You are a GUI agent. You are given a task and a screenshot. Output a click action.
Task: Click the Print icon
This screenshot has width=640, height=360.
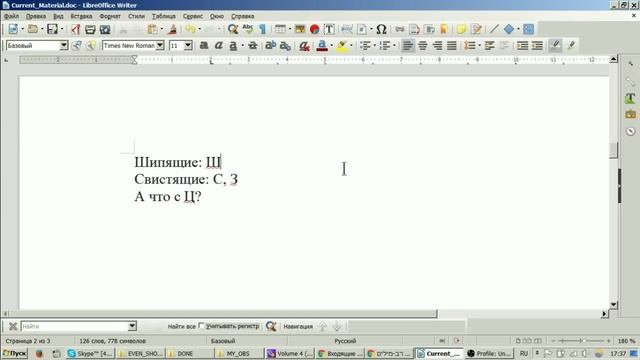[90, 29]
